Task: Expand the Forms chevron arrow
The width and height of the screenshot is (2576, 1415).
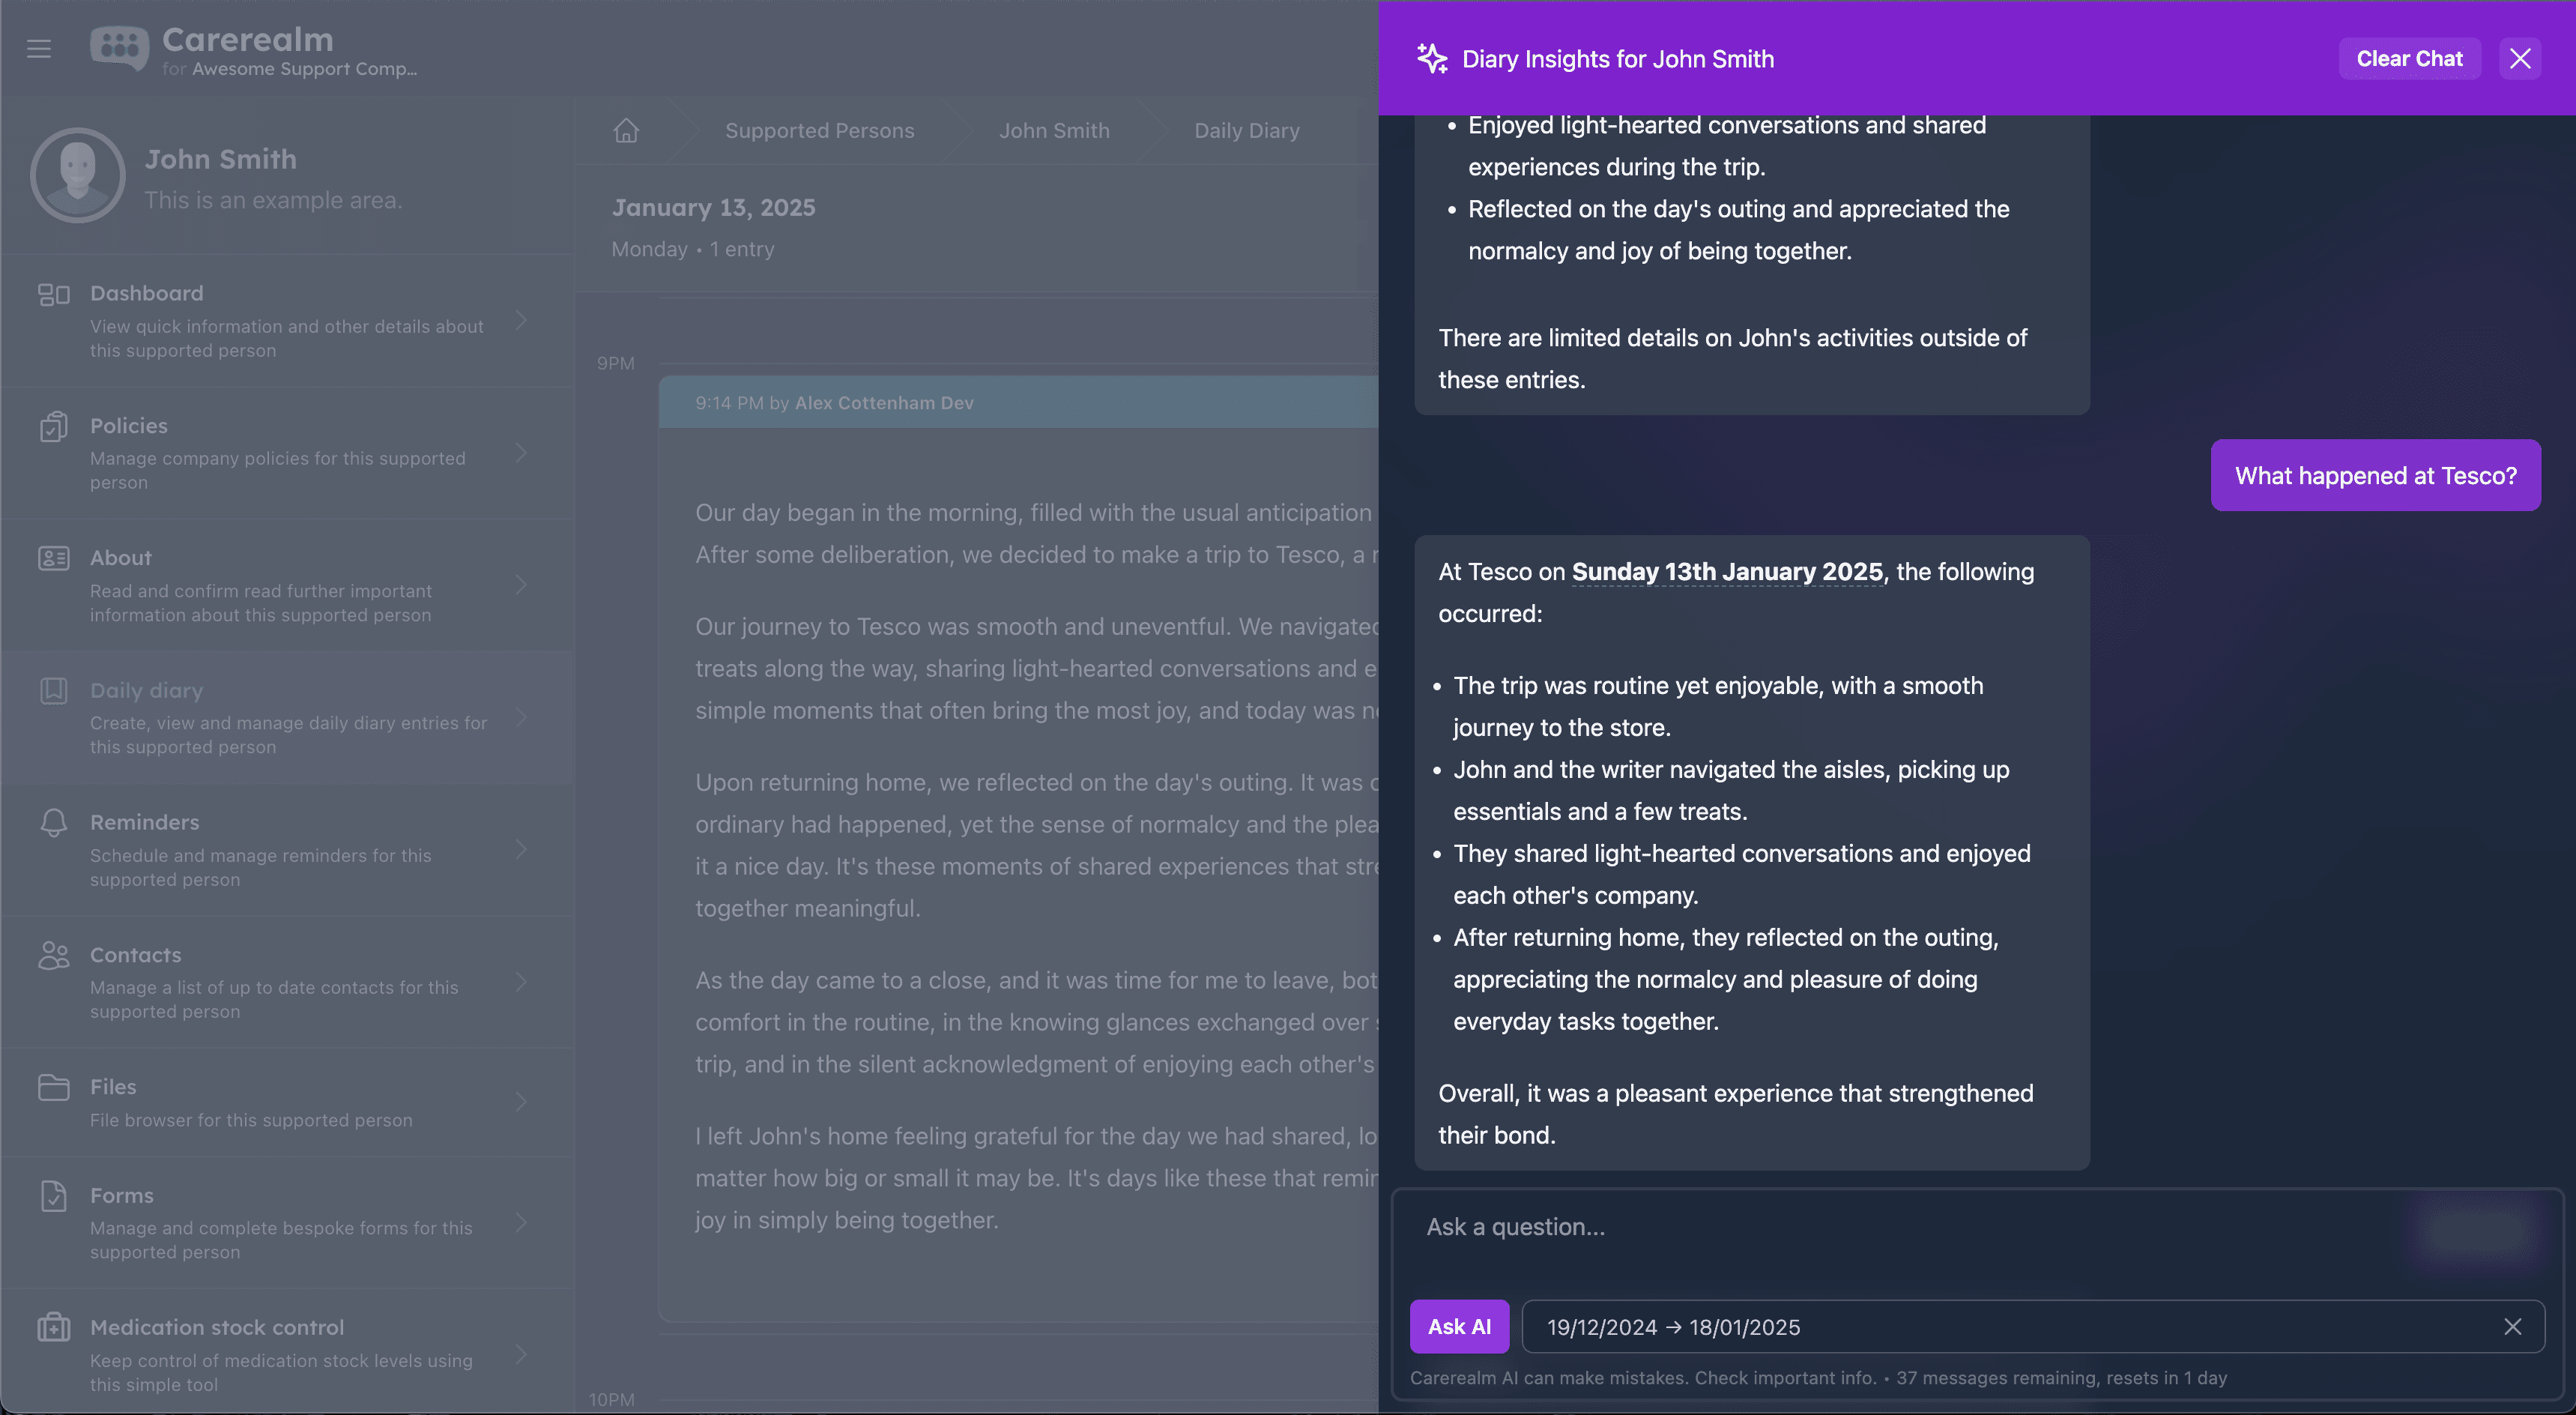Action: click(x=521, y=1222)
